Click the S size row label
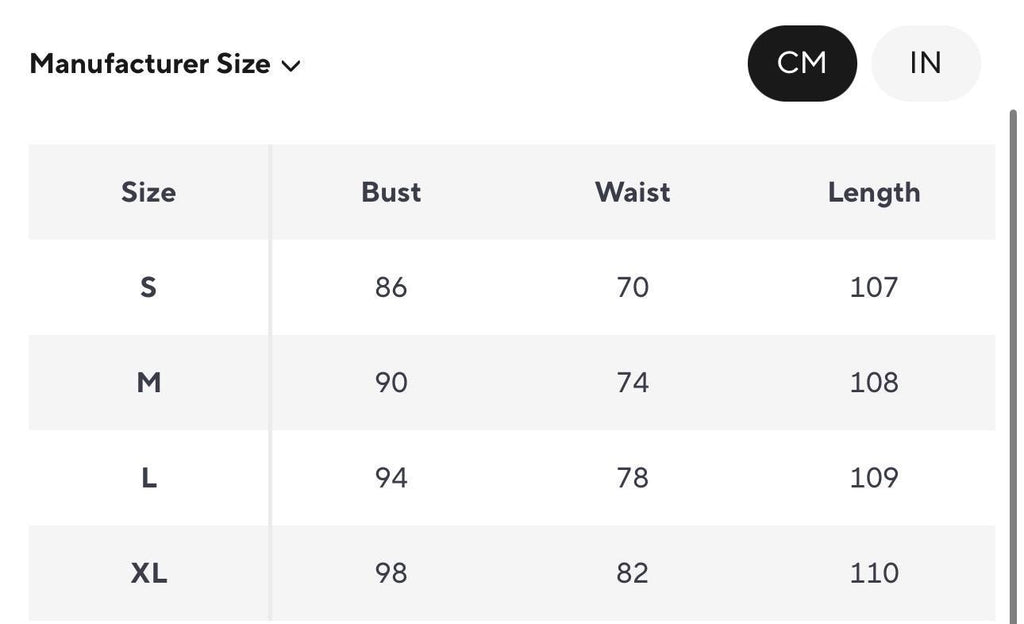1024x624 pixels. coord(148,287)
